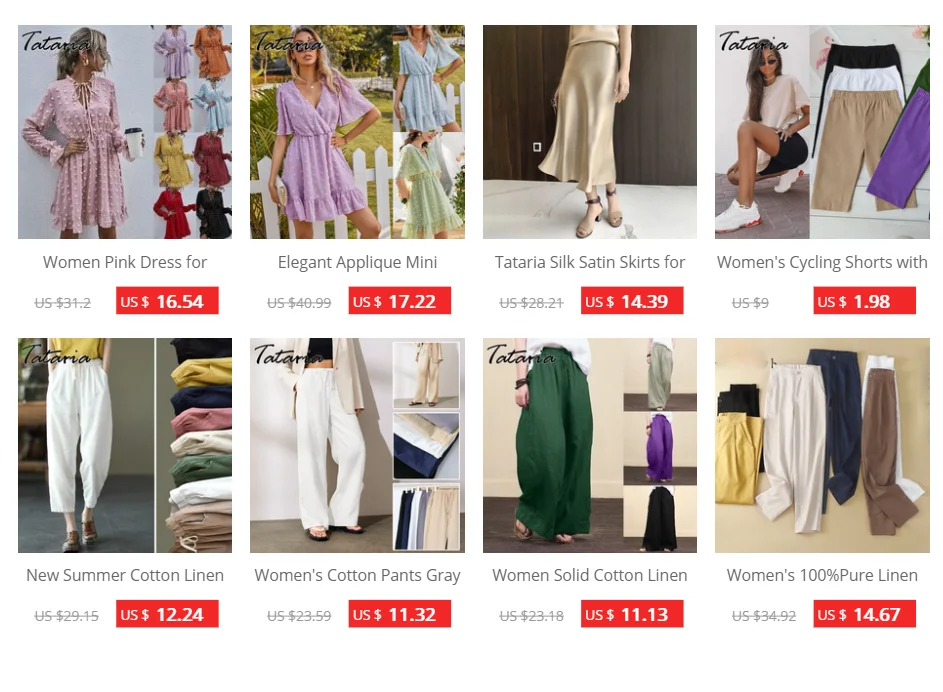This screenshot has height=692, width=943.
Task: Click the "Women's Cotton Pants Gray" title
Action: point(357,575)
